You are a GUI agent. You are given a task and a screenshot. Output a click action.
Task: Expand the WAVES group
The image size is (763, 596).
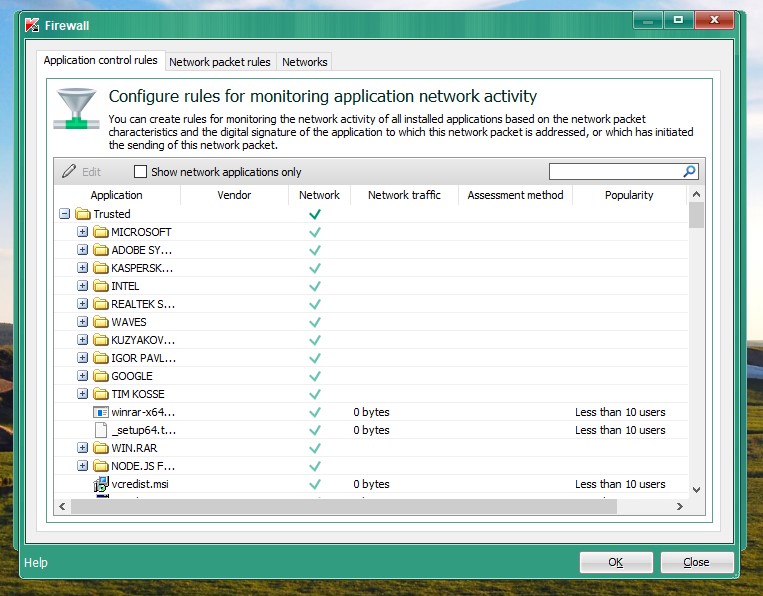click(82, 322)
